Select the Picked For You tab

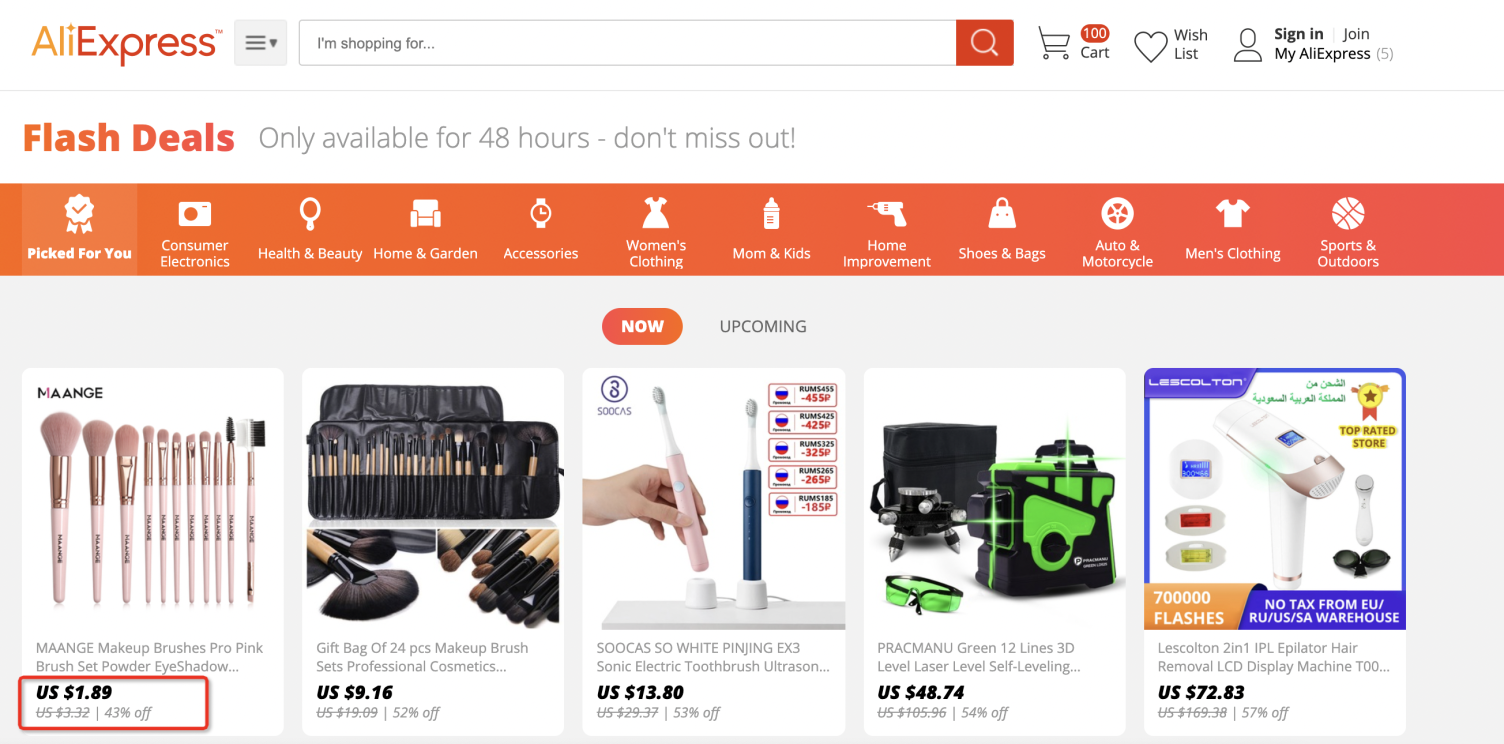[x=80, y=229]
